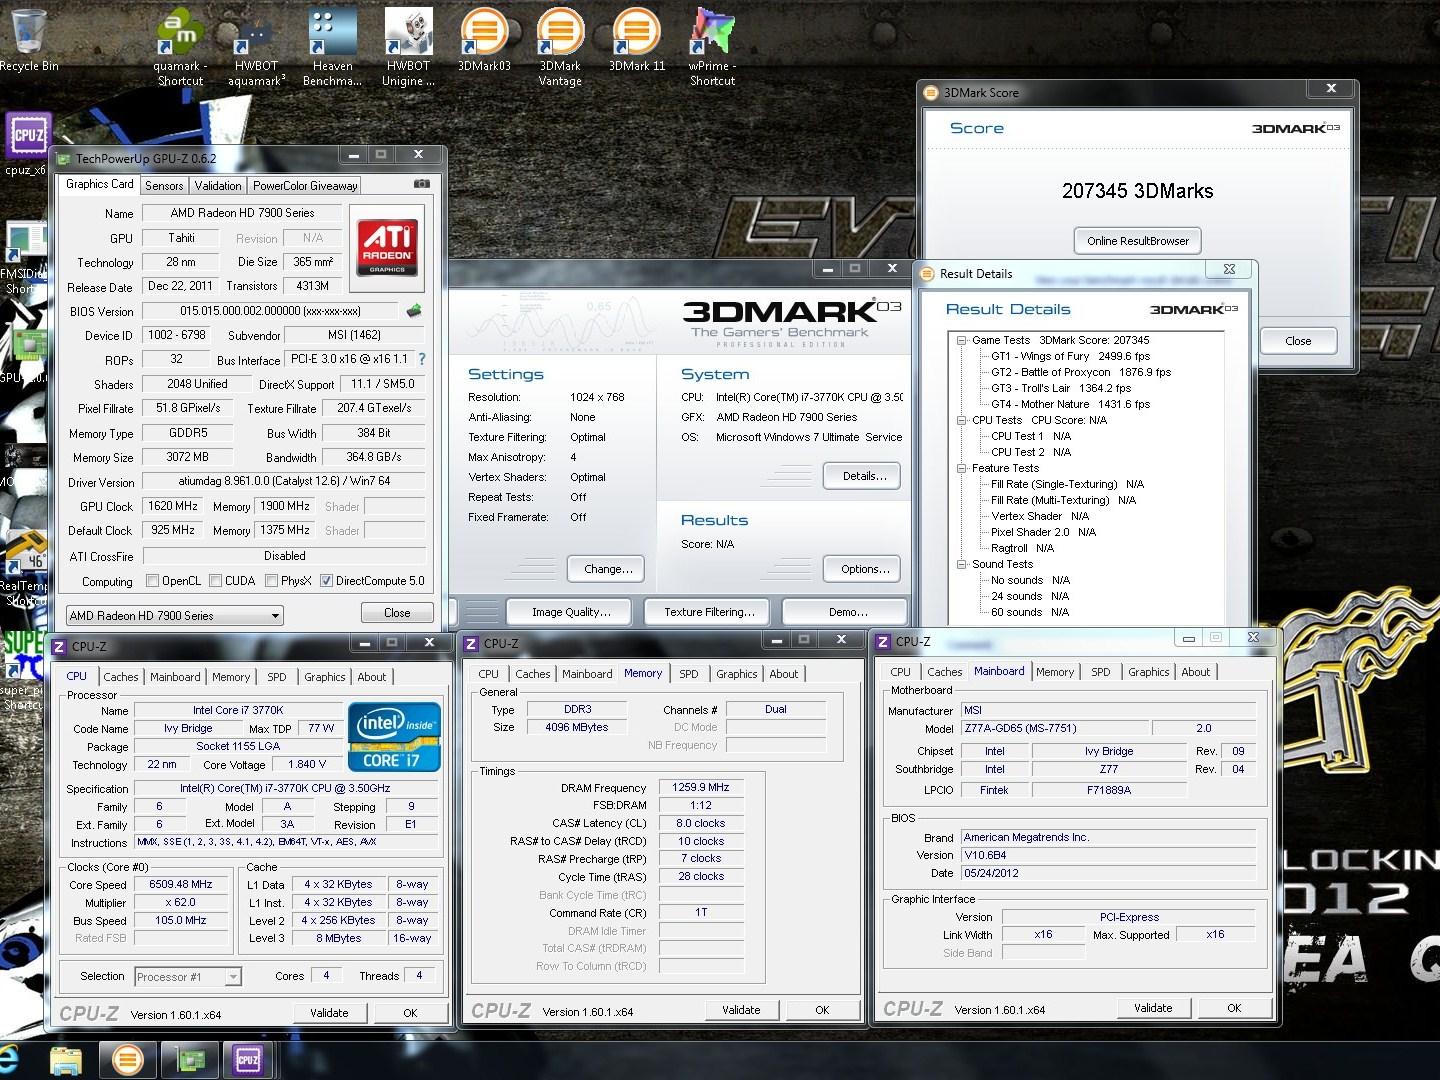Select GT1 - Wings of Fury result row
1440x1080 pixels.
[1069, 356]
